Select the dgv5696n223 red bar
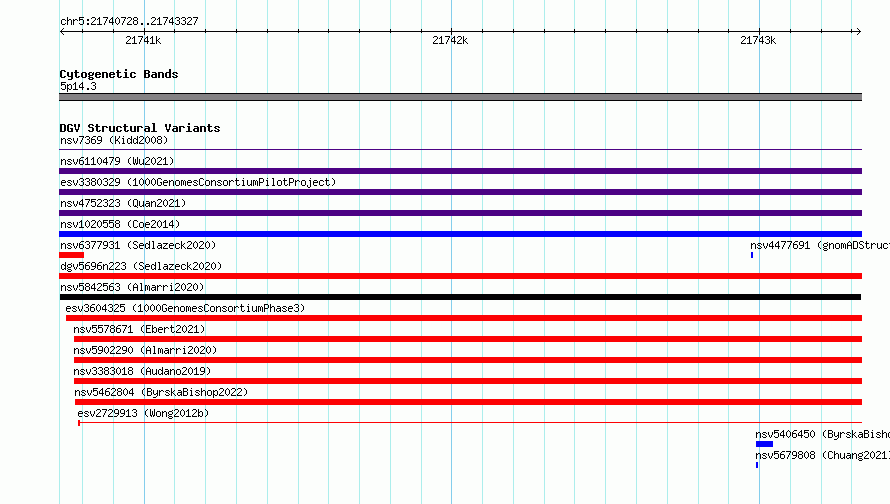The height and width of the screenshot is (504, 890). (x=460, y=276)
